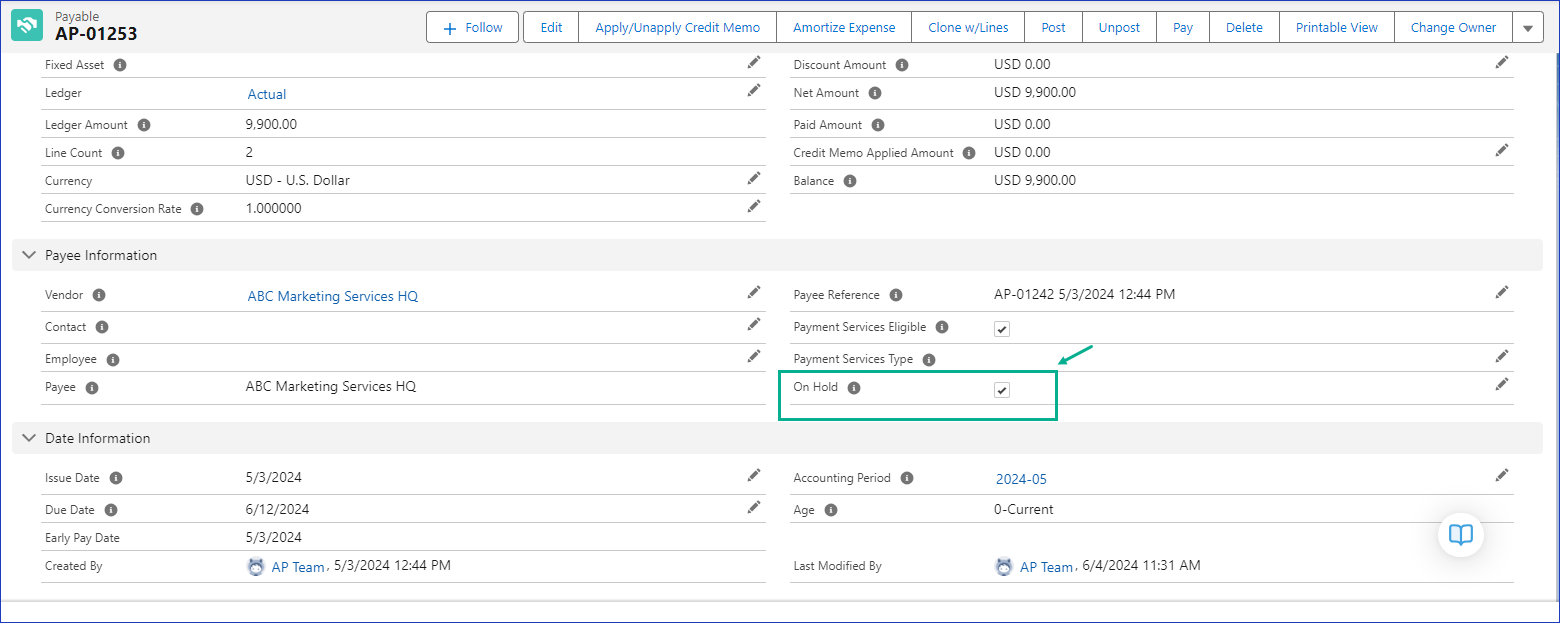Uncheck the On Hold checkbox
The width and height of the screenshot is (1560, 623).
click(x=1001, y=390)
